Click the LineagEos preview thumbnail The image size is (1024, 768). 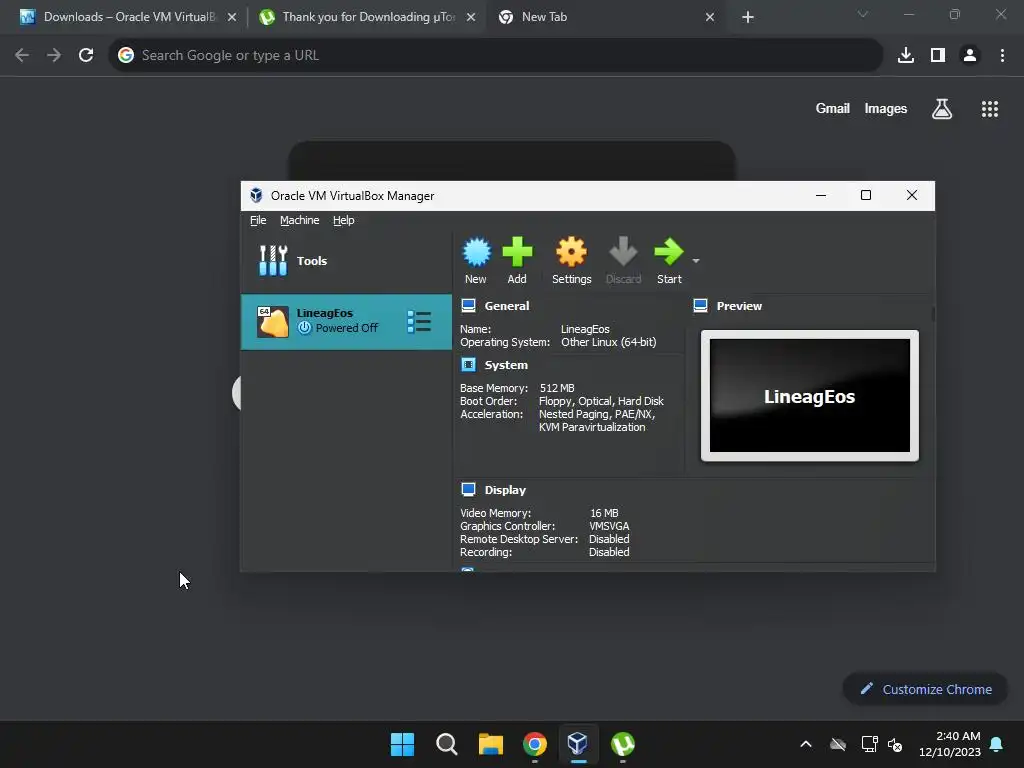809,395
